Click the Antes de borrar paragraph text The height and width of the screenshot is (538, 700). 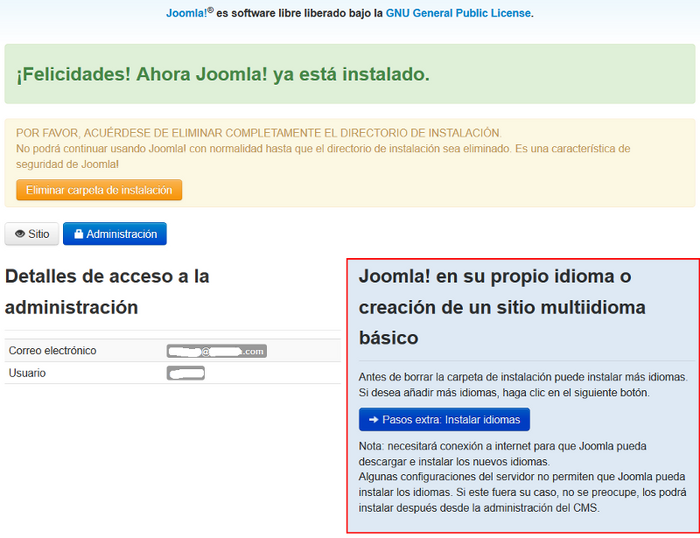(522, 377)
